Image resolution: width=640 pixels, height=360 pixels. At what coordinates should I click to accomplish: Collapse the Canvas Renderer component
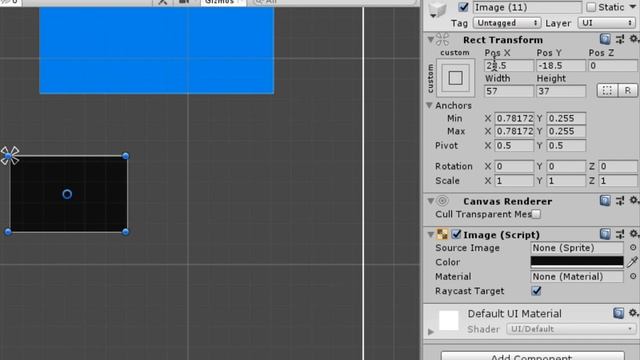431,201
